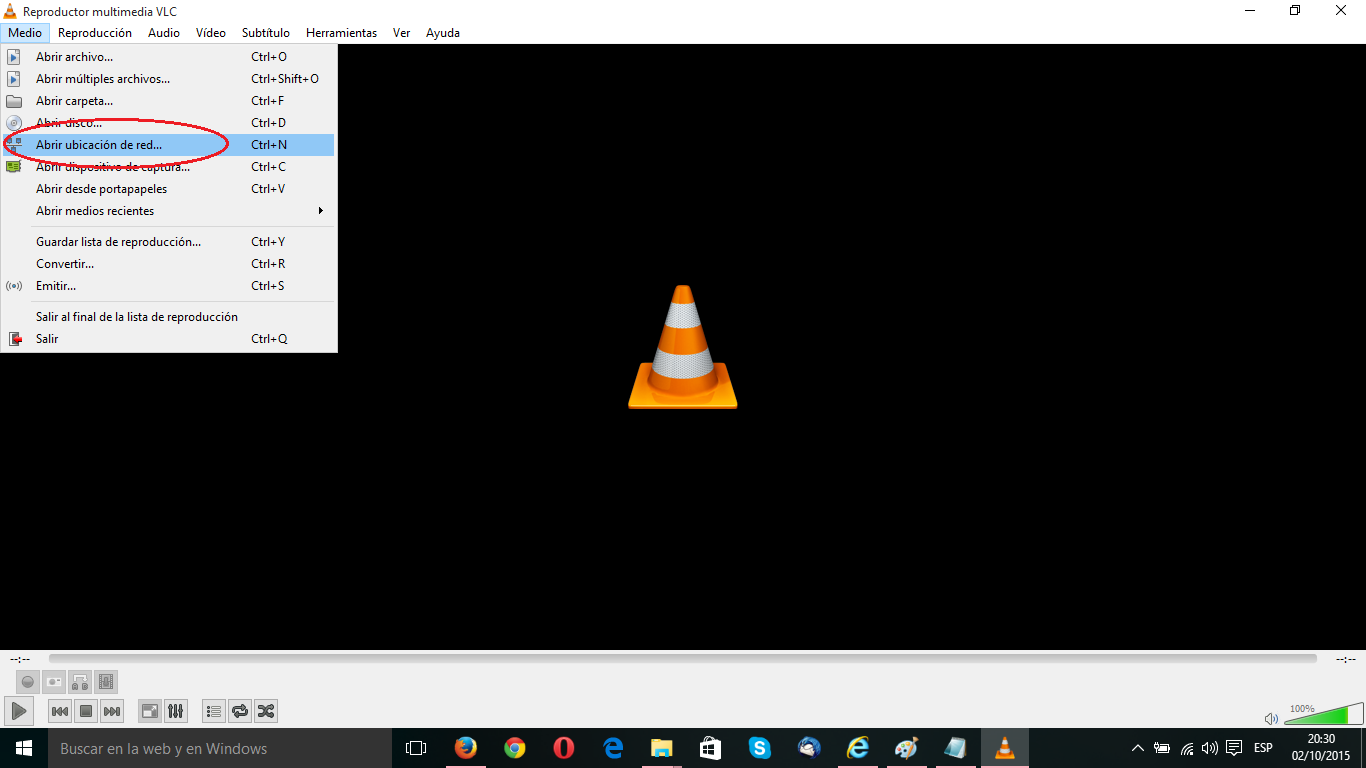Choose Abrir archivo... from the menu

[x=169, y=57]
